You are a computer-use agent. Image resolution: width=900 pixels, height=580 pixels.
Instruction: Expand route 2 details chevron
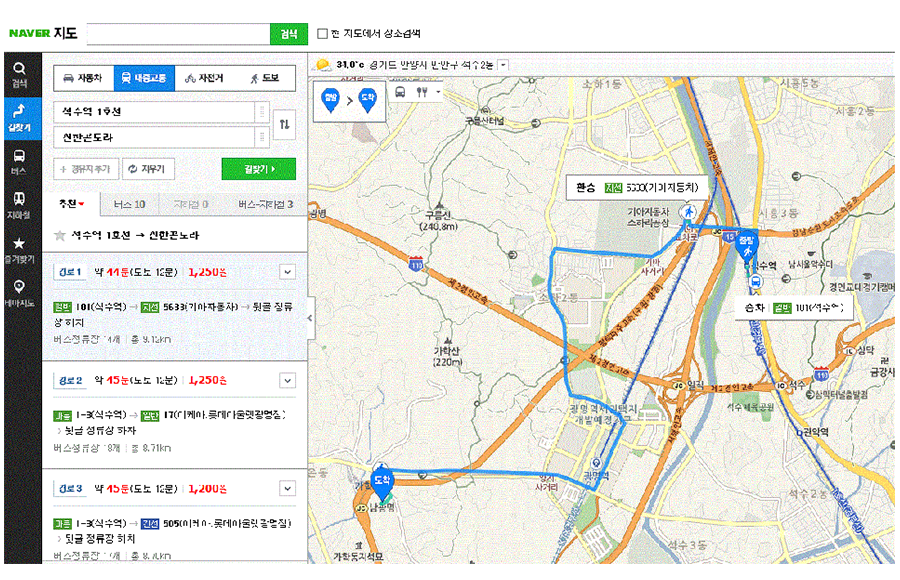coord(288,380)
